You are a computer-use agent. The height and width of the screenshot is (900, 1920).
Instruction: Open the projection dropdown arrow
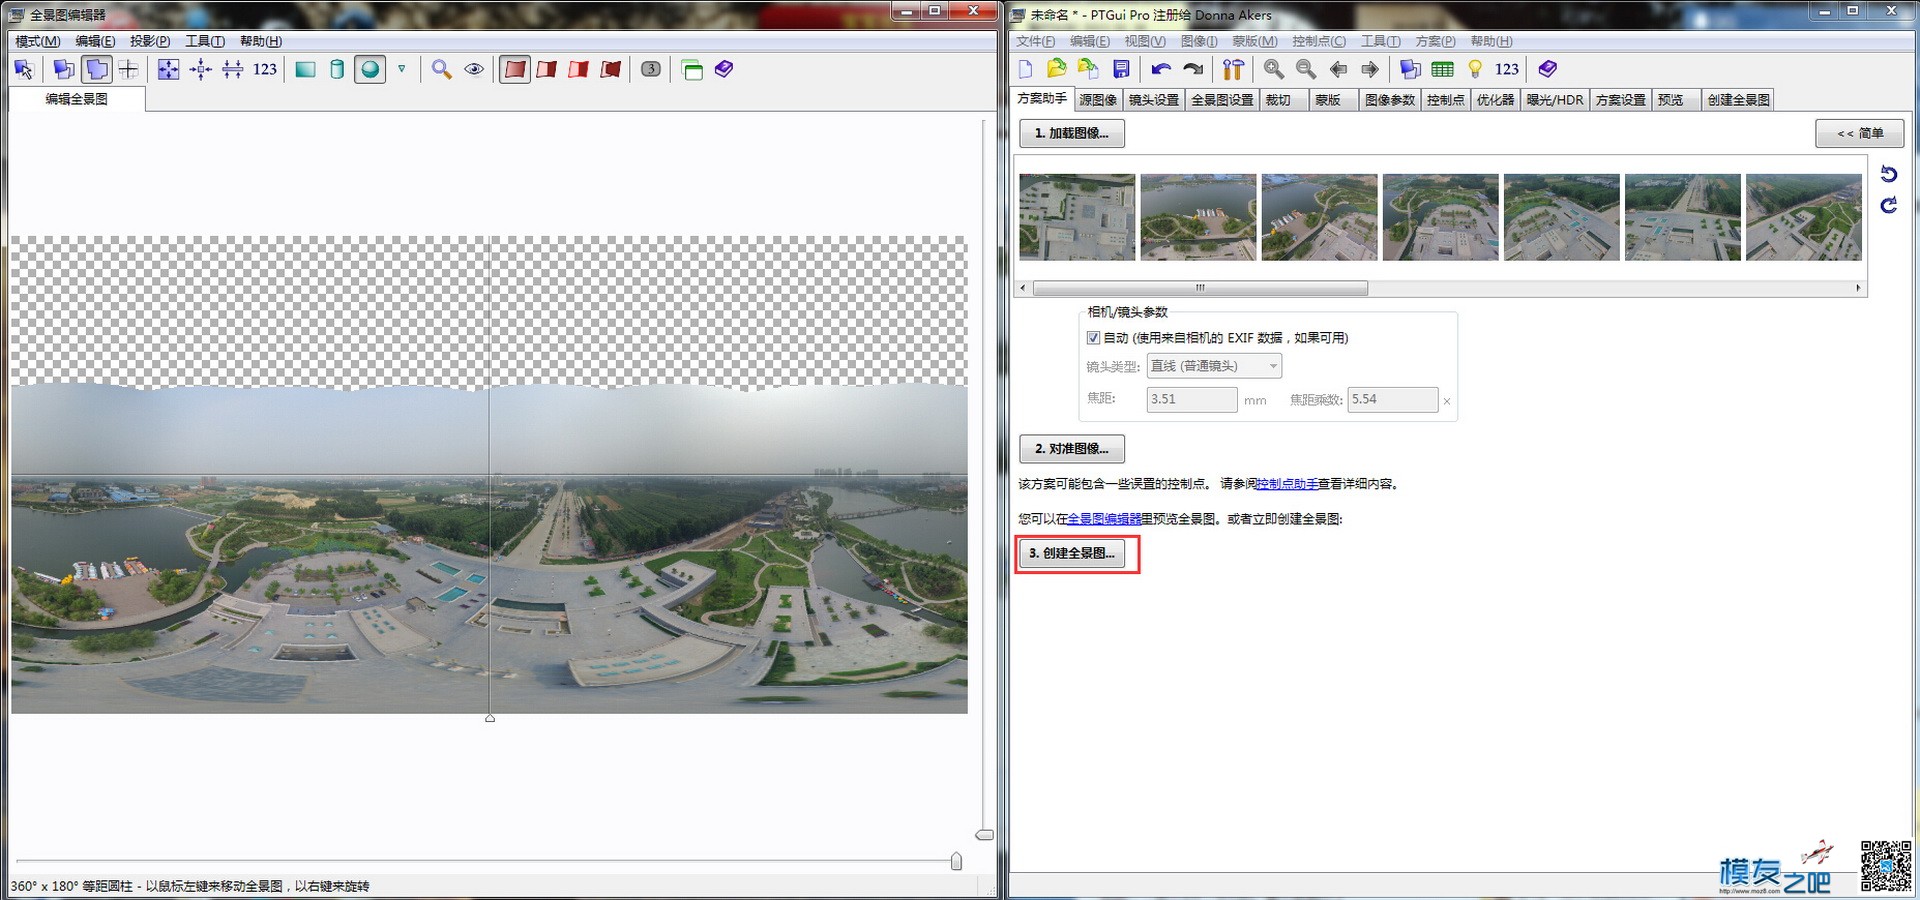point(402,69)
